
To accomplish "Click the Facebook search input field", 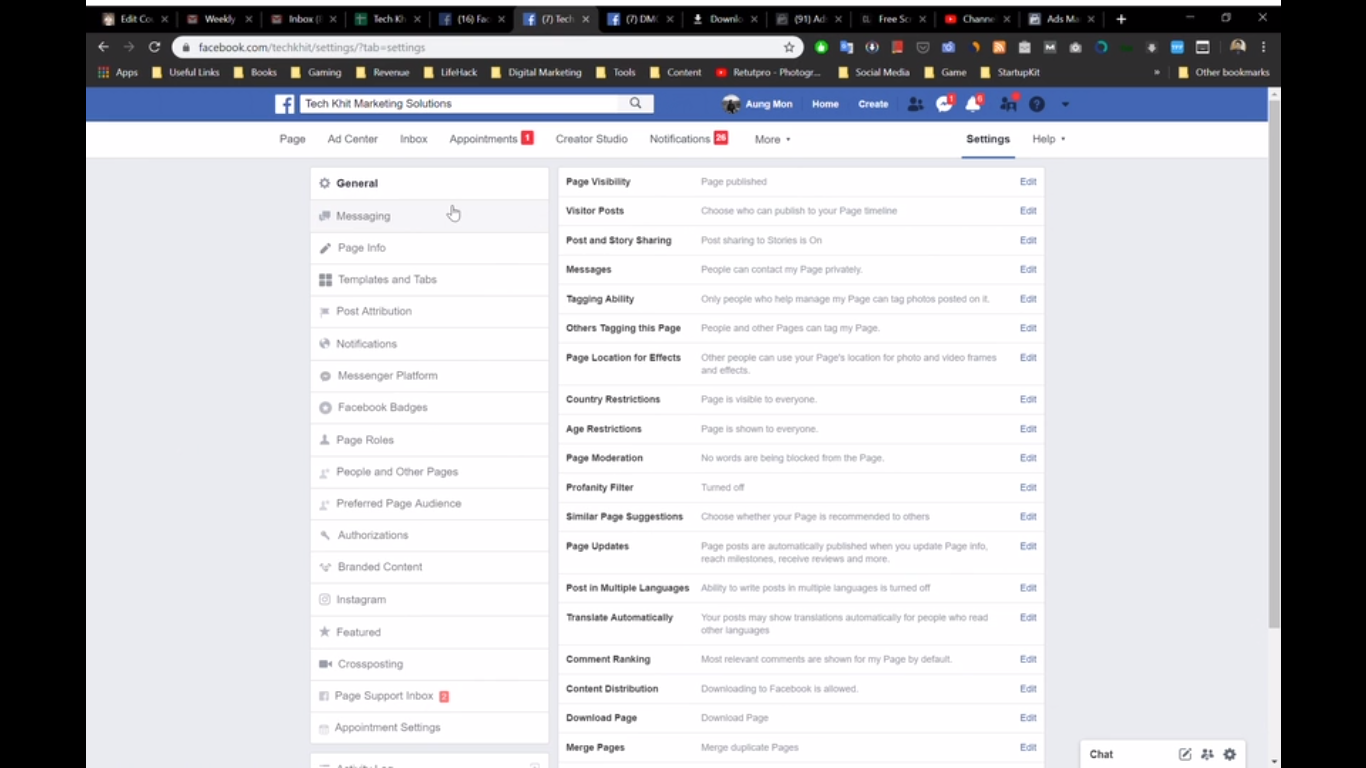I will click(x=459, y=103).
